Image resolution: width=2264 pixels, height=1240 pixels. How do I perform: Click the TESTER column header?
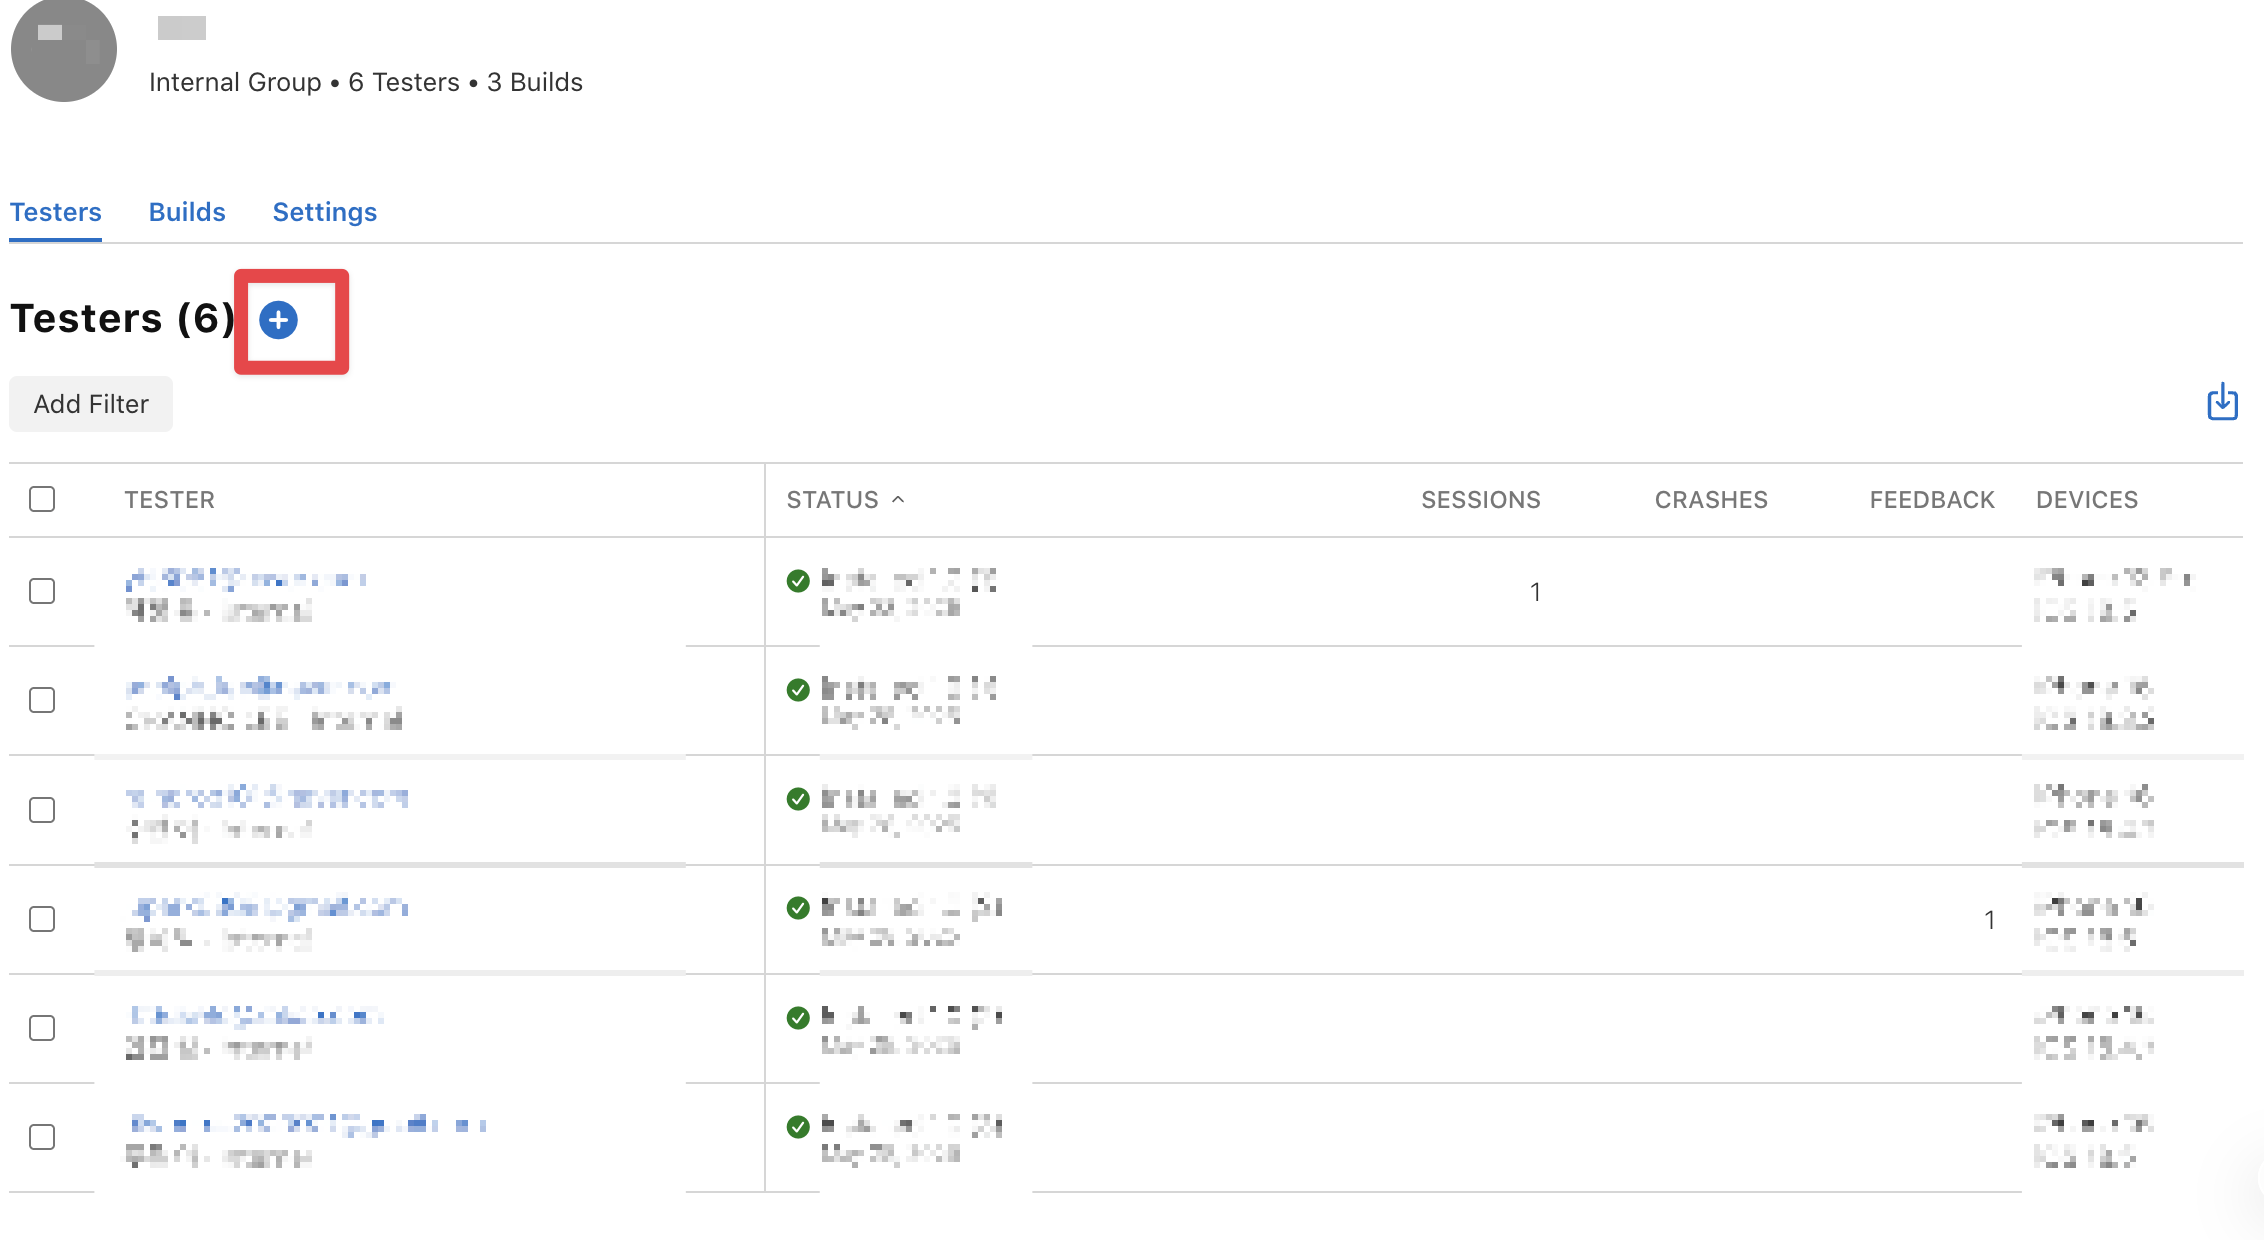169,500
